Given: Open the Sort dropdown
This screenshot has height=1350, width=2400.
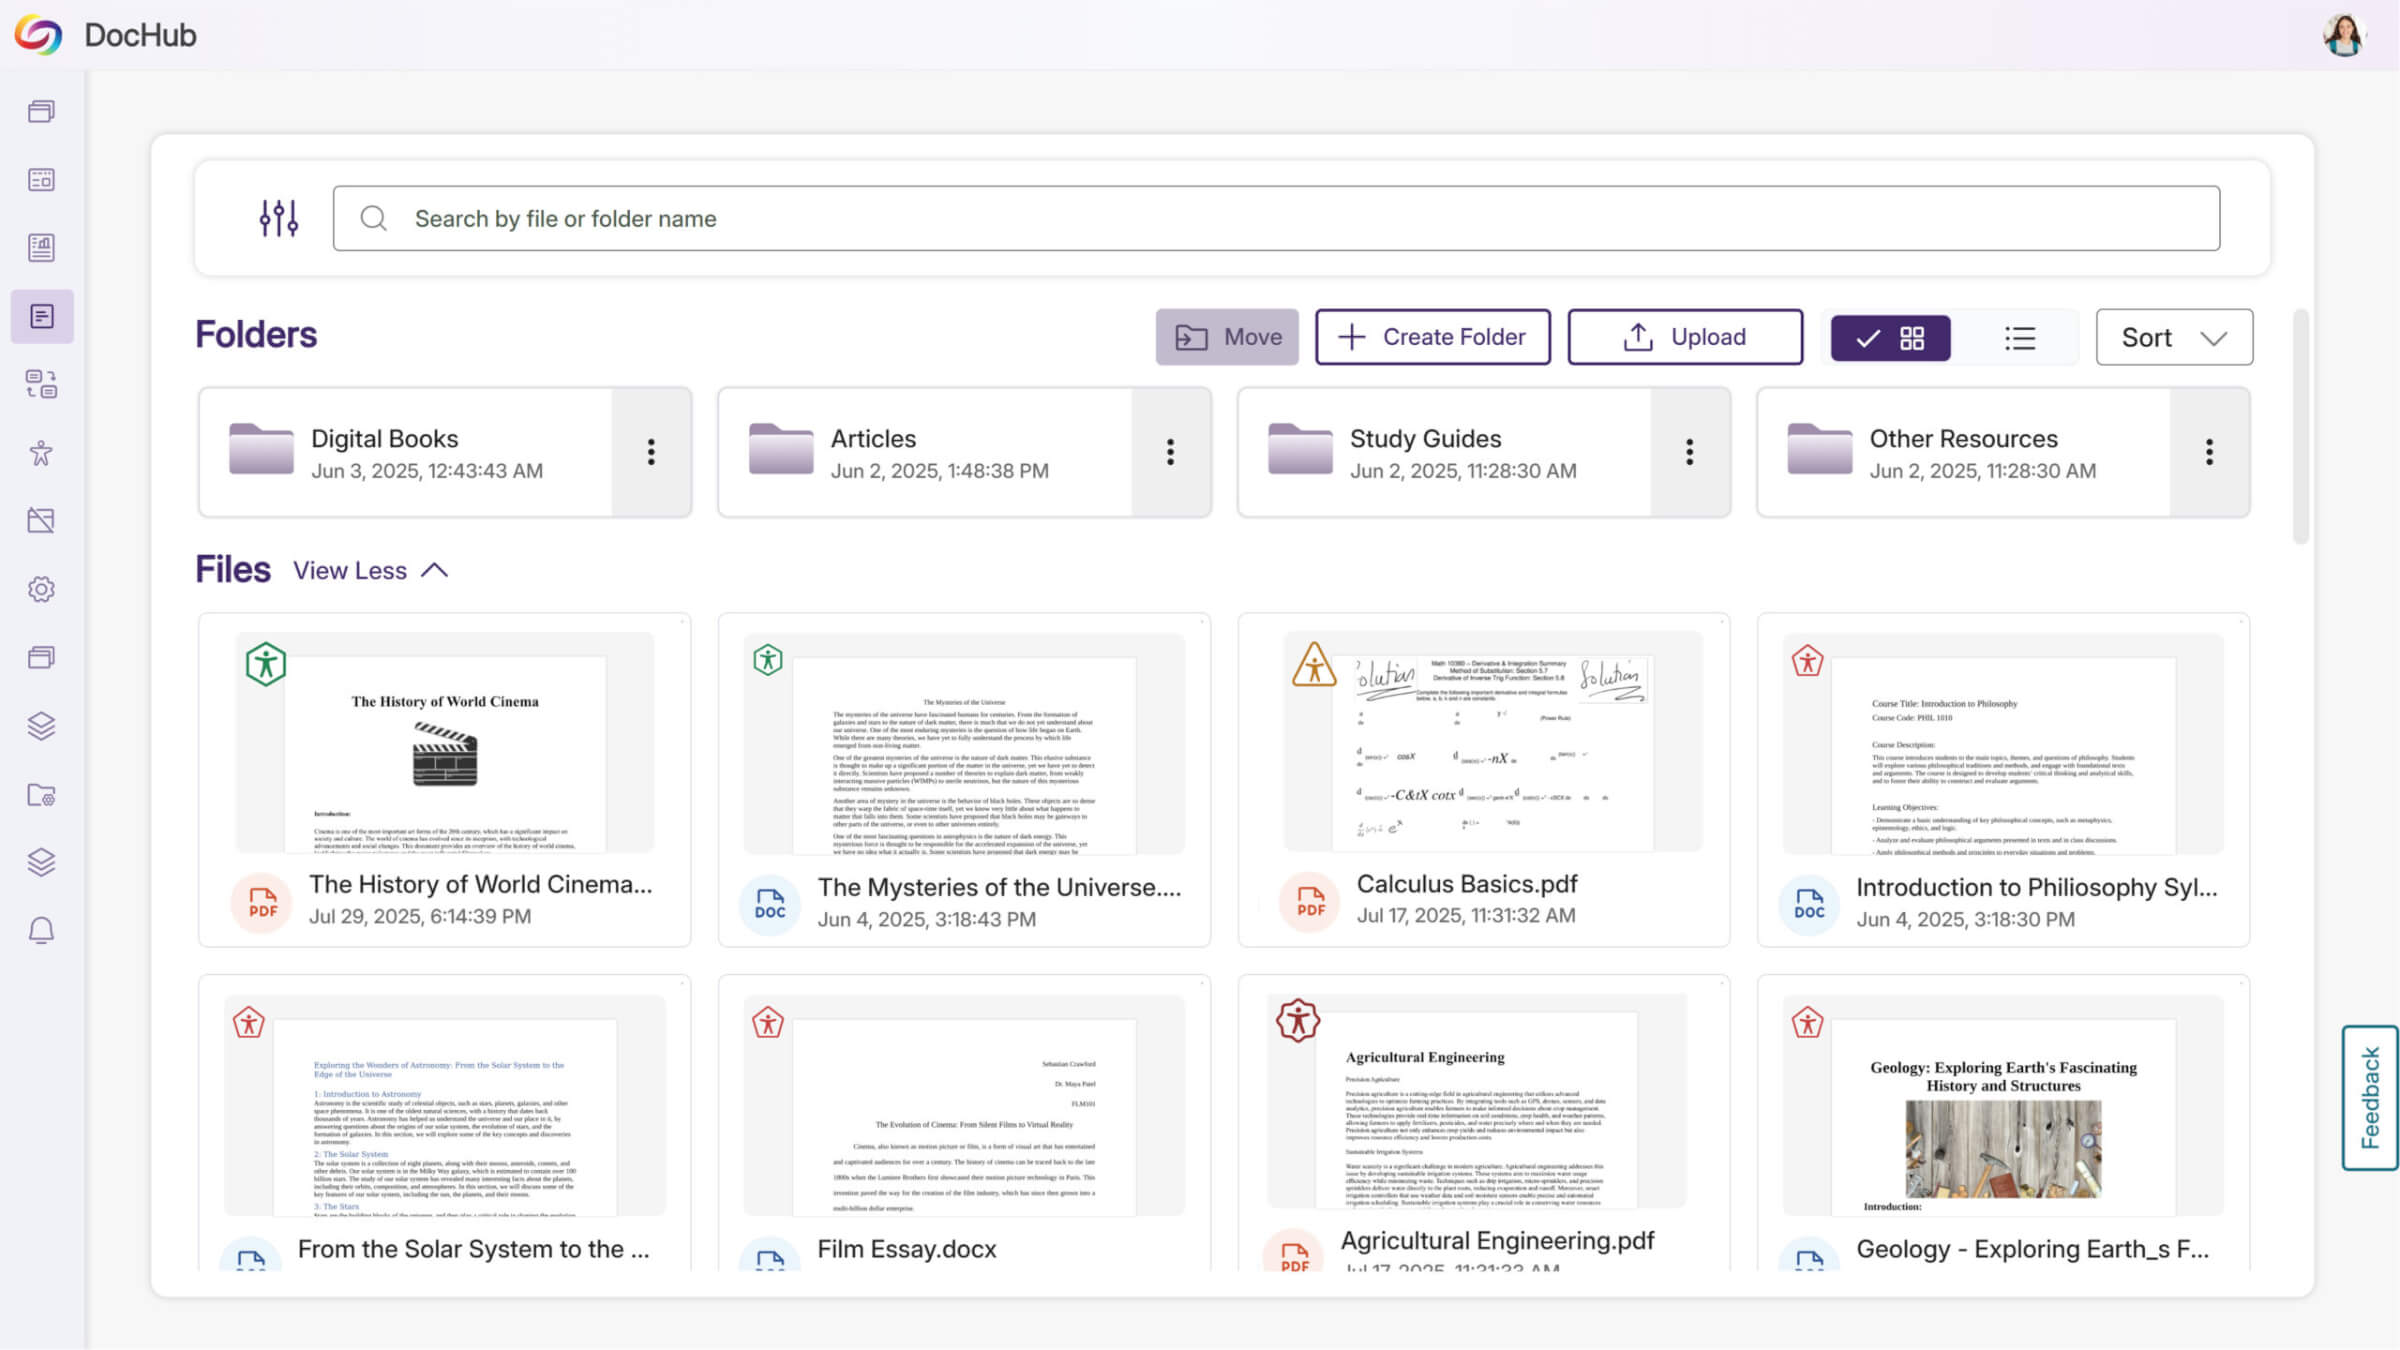Looking at the screenshot, I should 2174,338.
